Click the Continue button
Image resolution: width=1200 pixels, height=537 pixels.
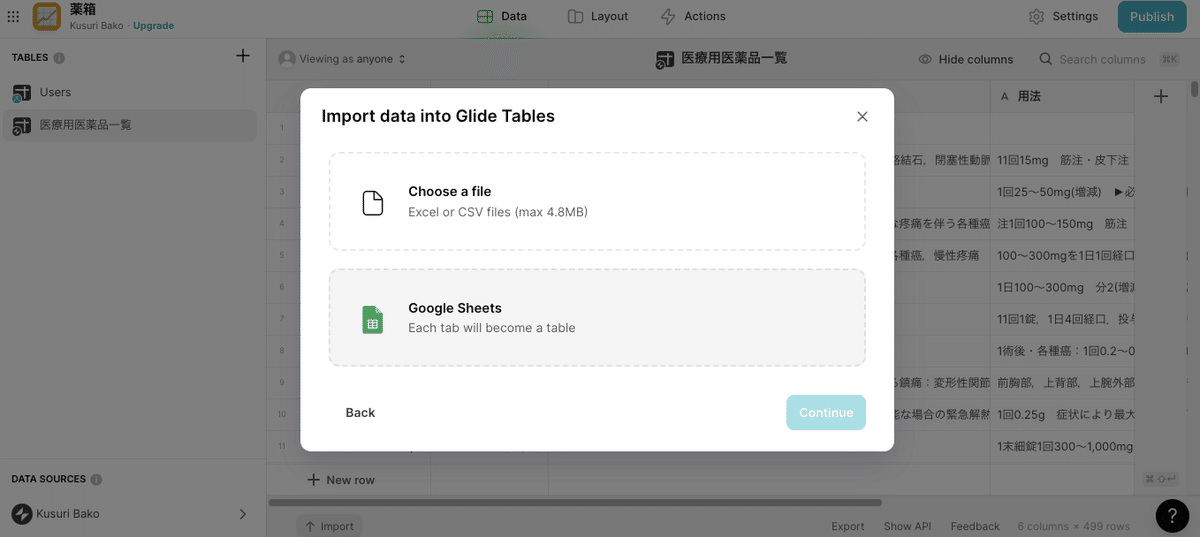click(x=826, y=412)
